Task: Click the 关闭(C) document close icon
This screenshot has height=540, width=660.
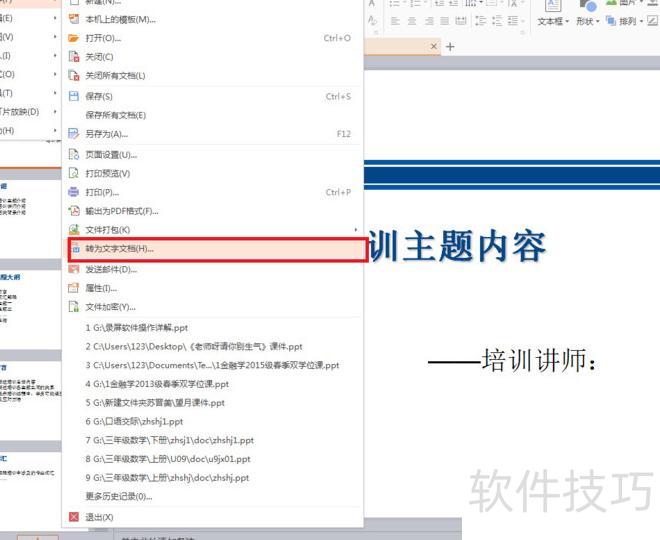Action: (x=74, y=57)
